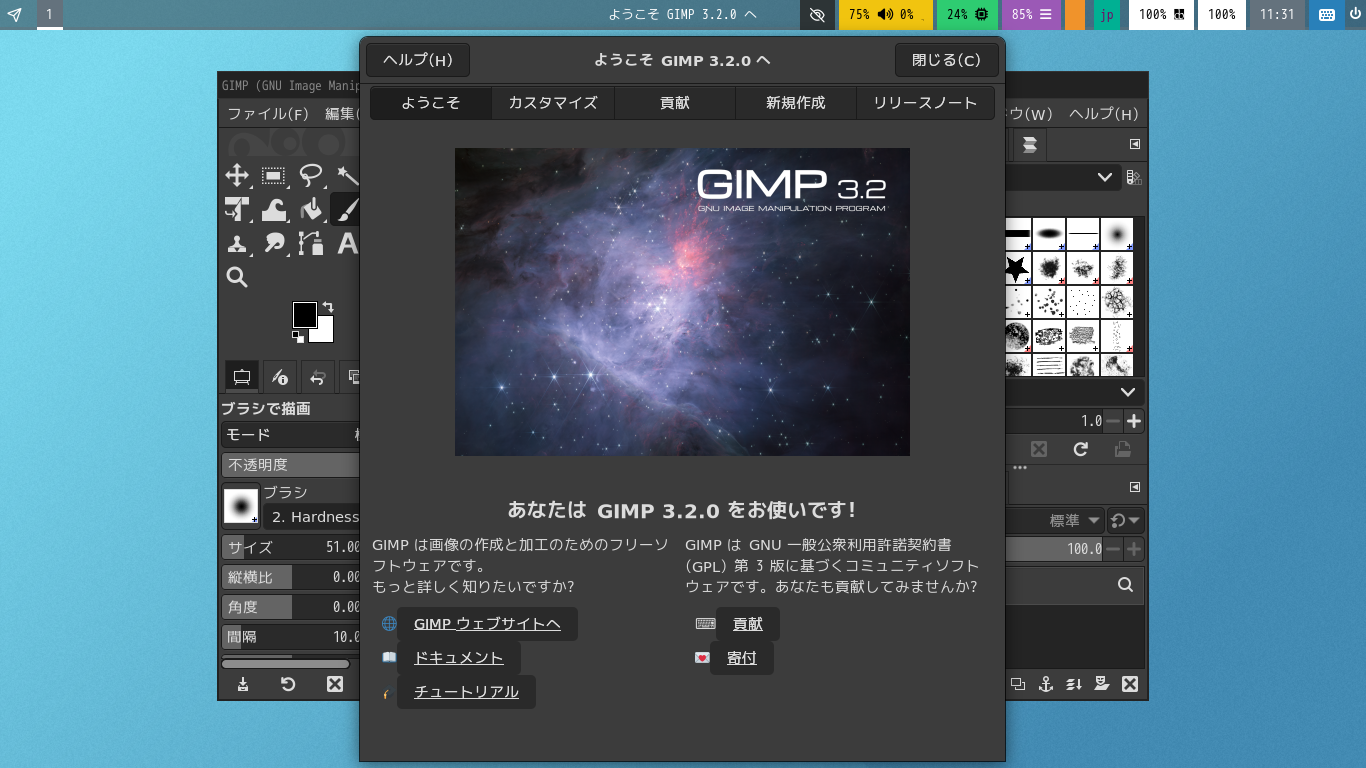
Task: Delete layer icon in layers panel
Action: [1130, 684]
